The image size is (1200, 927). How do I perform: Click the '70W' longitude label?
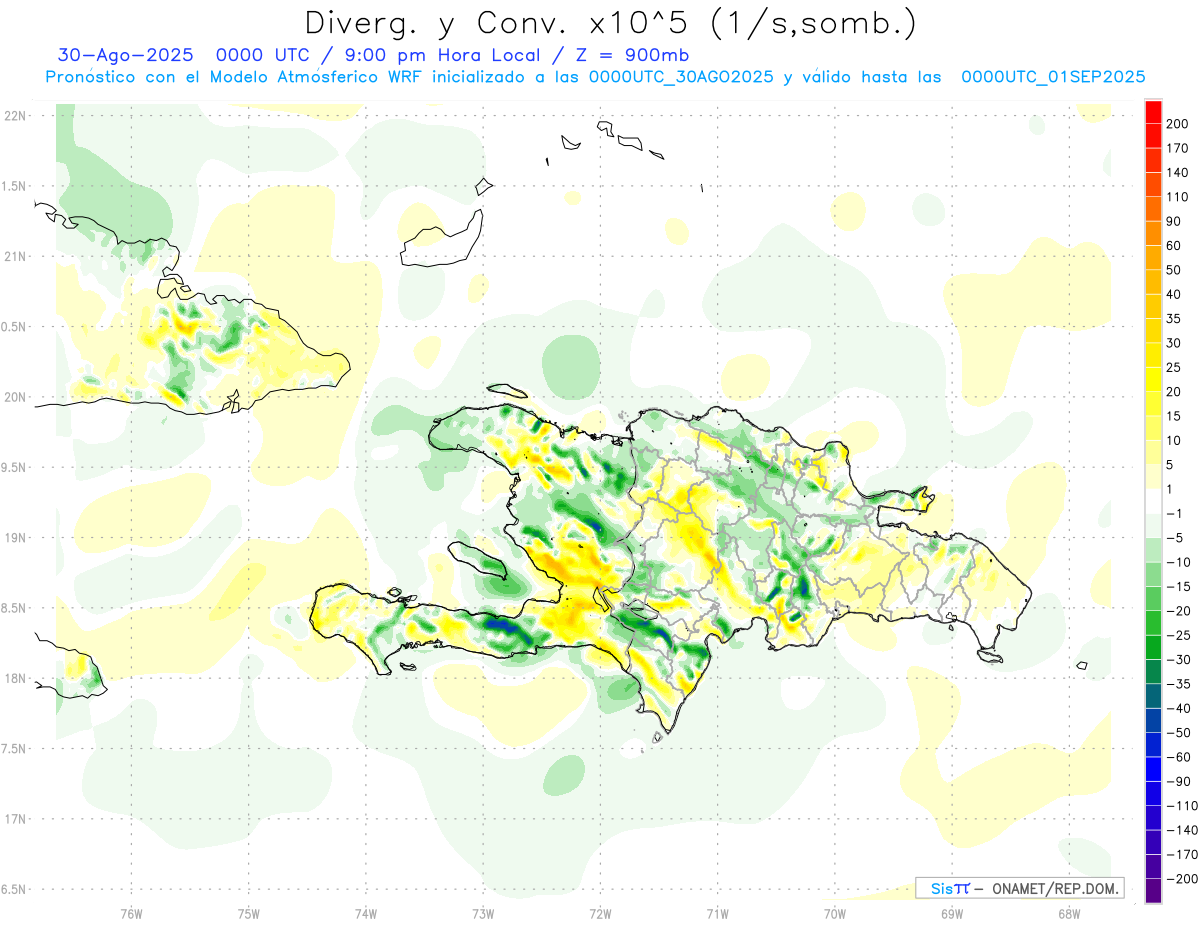click(x=835, y=912)
